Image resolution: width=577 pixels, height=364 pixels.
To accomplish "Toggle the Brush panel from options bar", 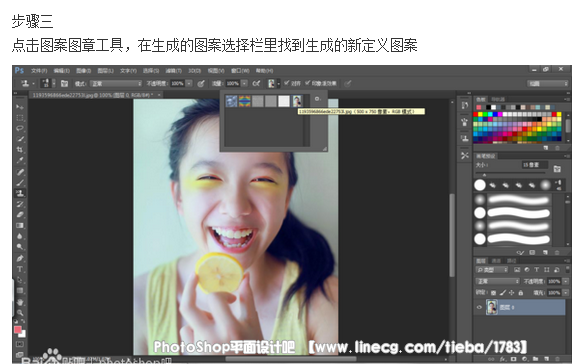I will (64, 84).
